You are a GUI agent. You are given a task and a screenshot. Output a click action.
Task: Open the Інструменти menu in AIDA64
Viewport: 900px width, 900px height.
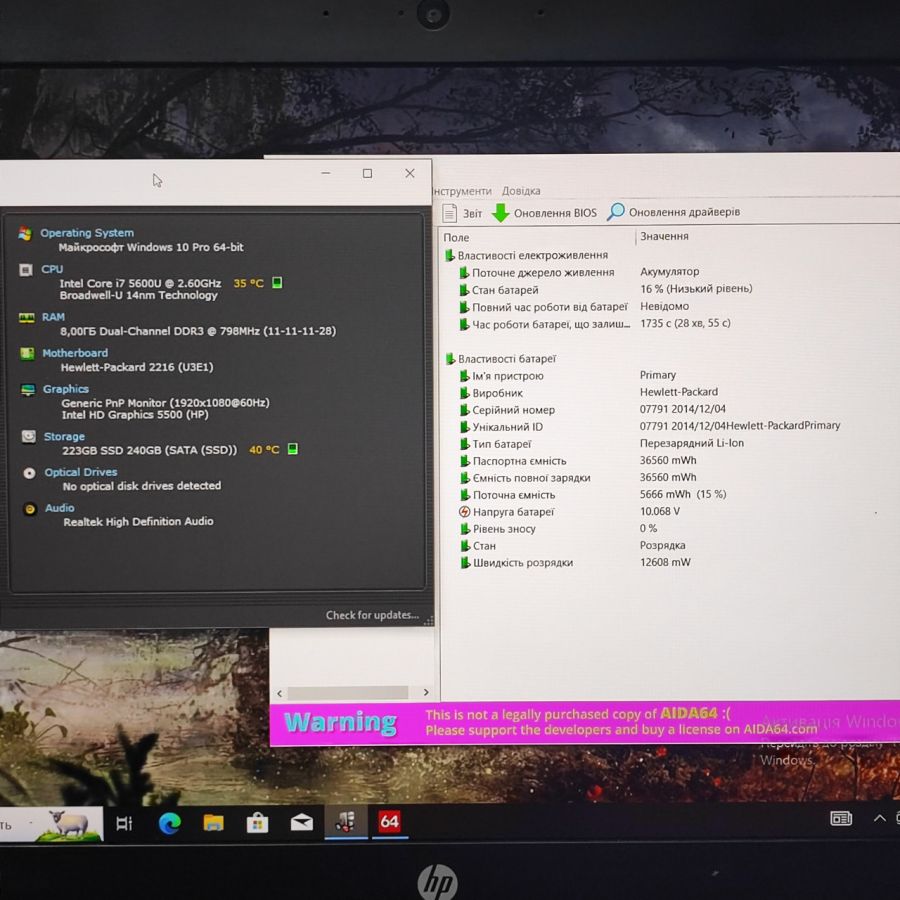pos(463,191)
